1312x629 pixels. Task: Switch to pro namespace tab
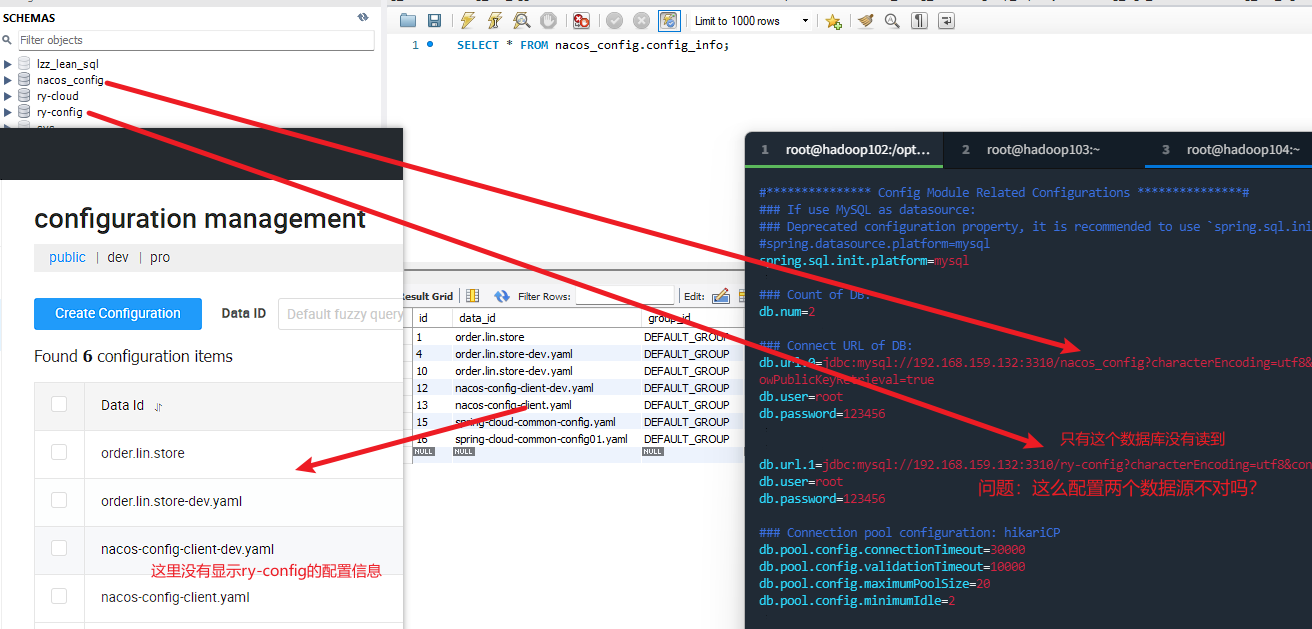click(x=160, y=257)
